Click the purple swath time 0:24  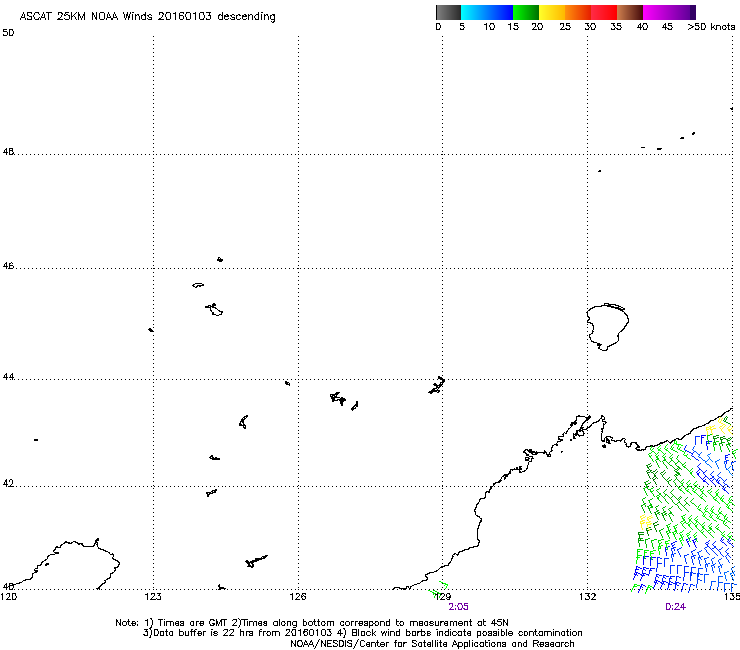(x=675, y=607)
